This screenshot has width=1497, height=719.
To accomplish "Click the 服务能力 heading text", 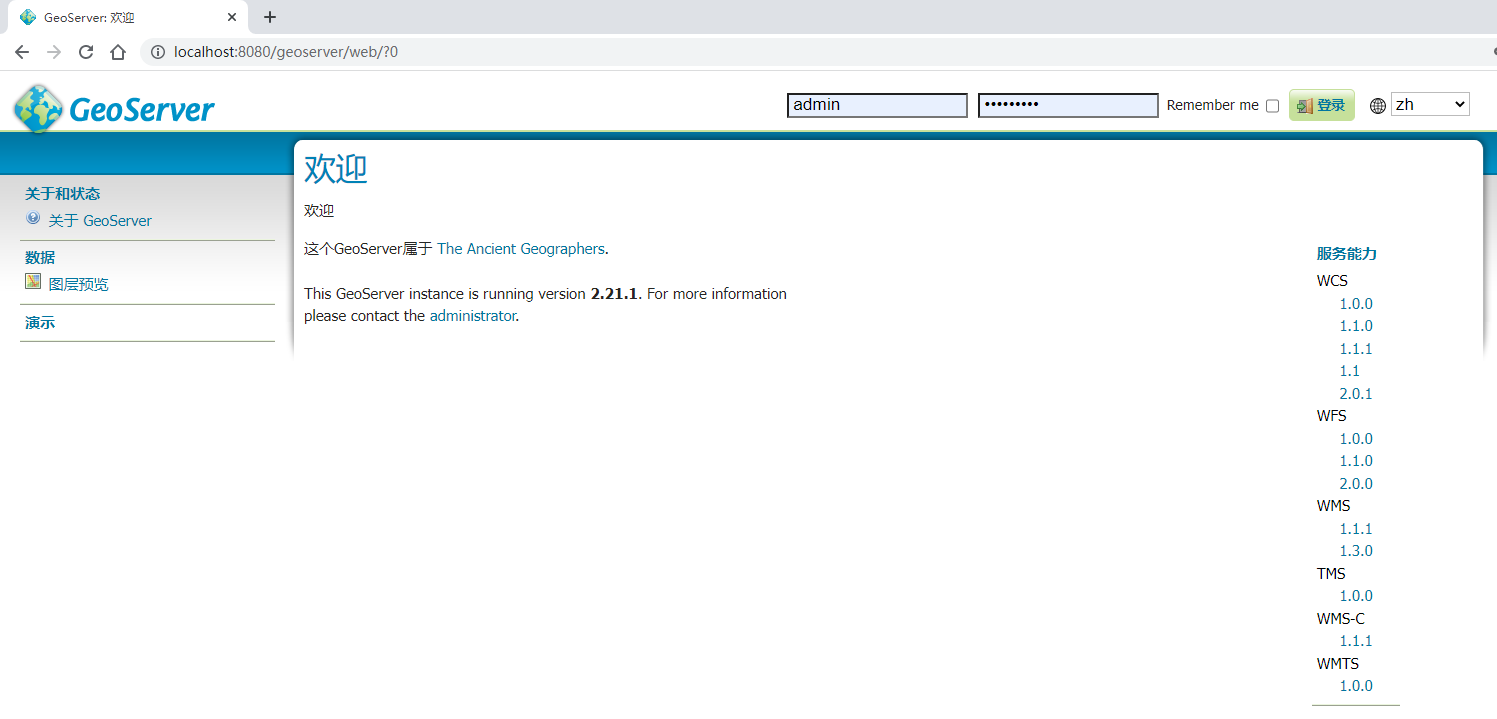I will click(1347, 254).
